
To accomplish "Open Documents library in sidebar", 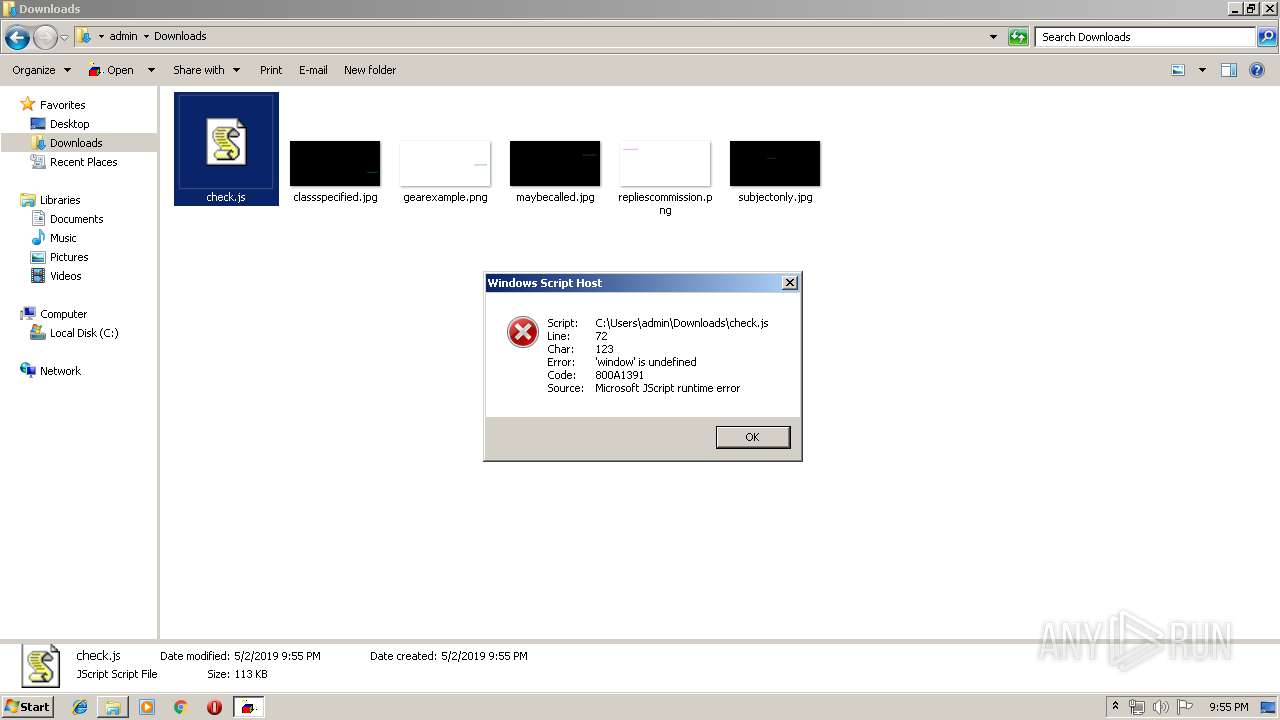I will tap(76, 219).
